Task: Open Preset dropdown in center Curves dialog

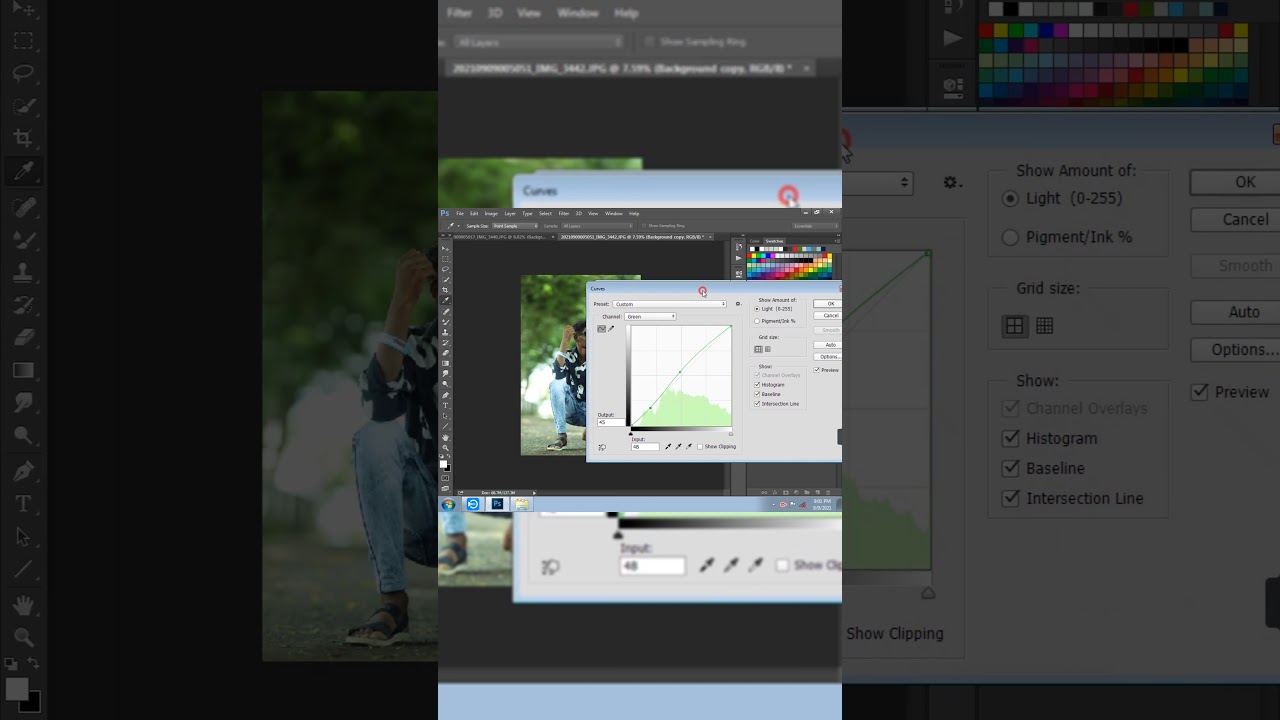Action: click(x=669, y=304)
